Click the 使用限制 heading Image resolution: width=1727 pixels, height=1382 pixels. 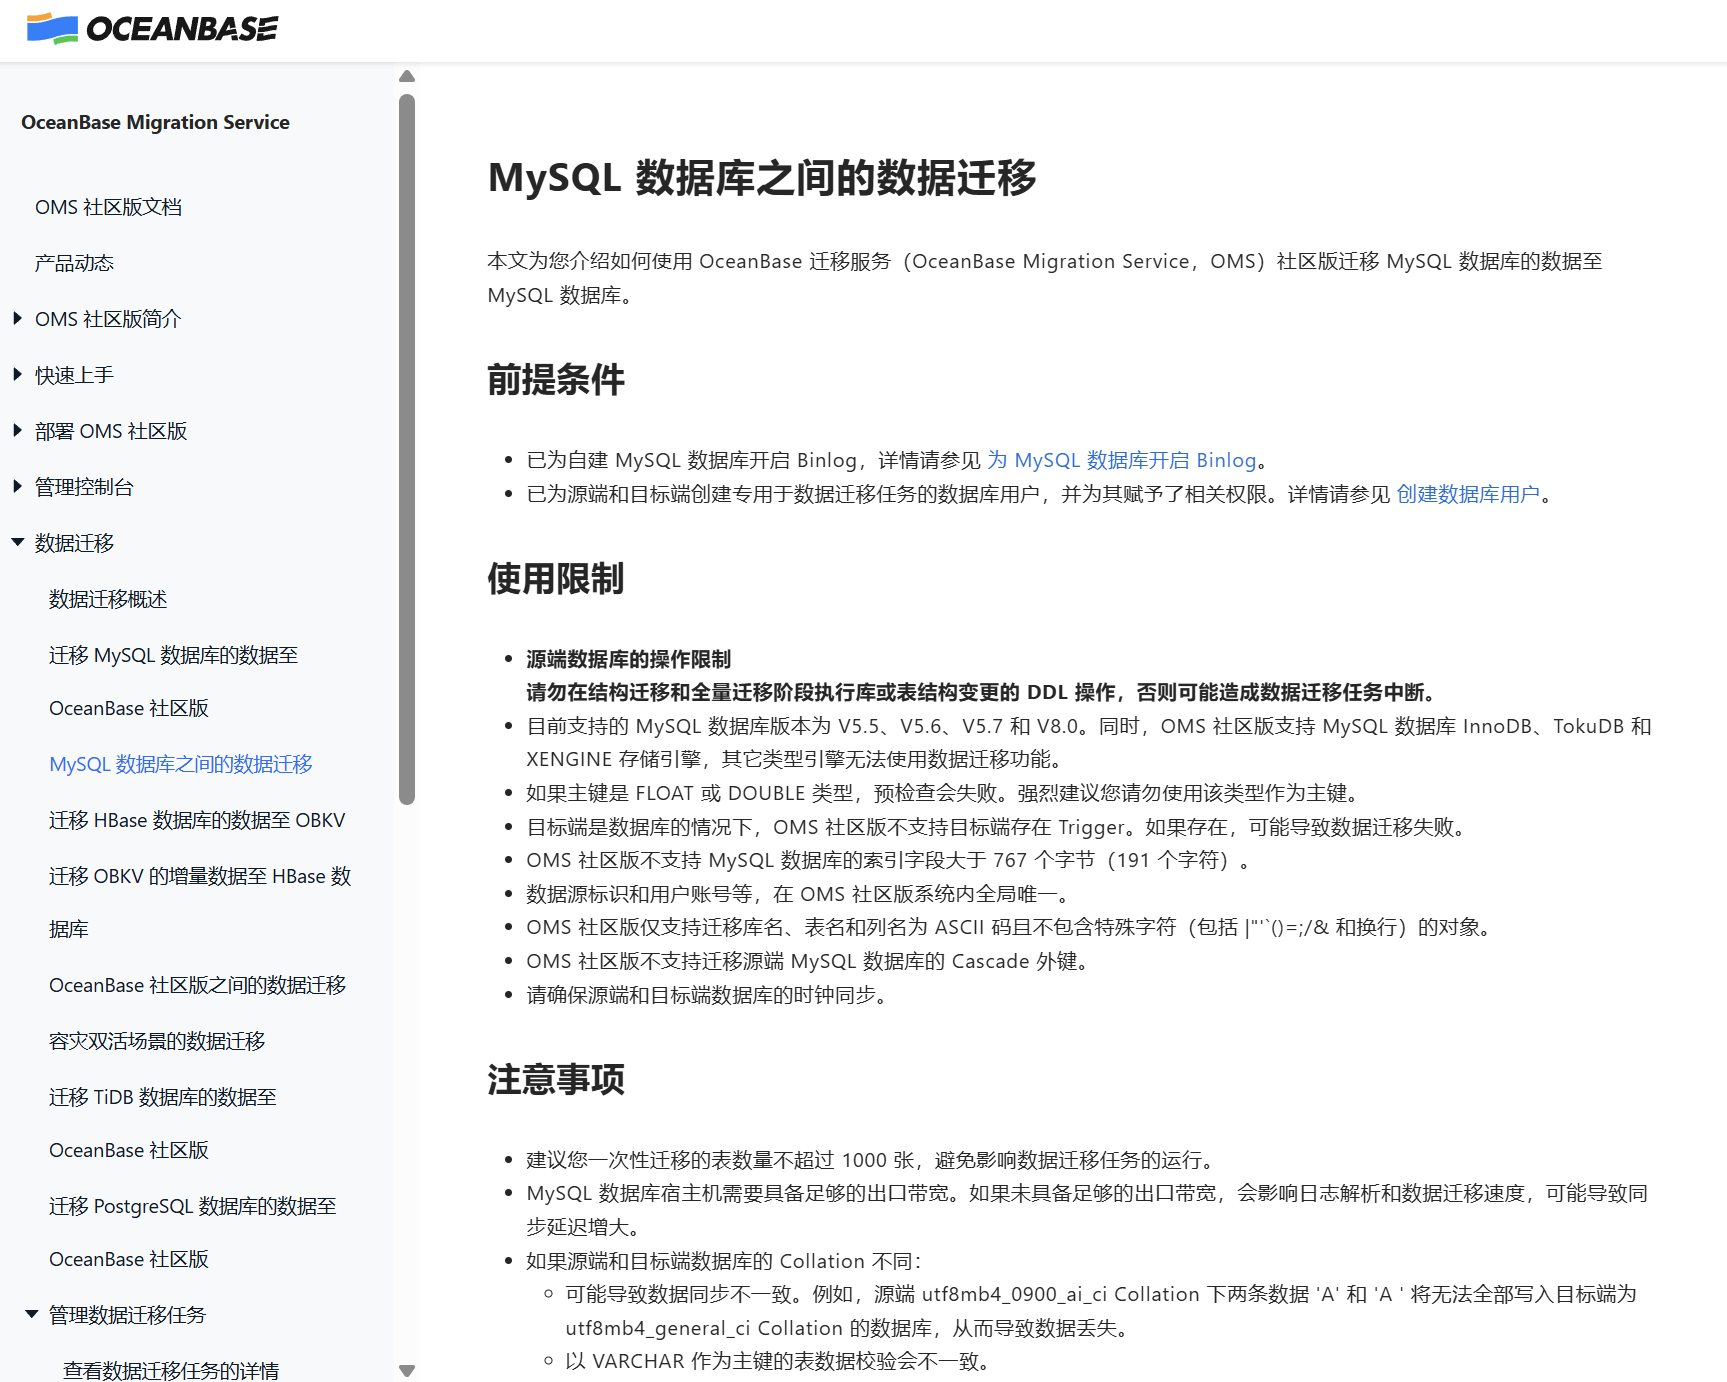(556, 579)
